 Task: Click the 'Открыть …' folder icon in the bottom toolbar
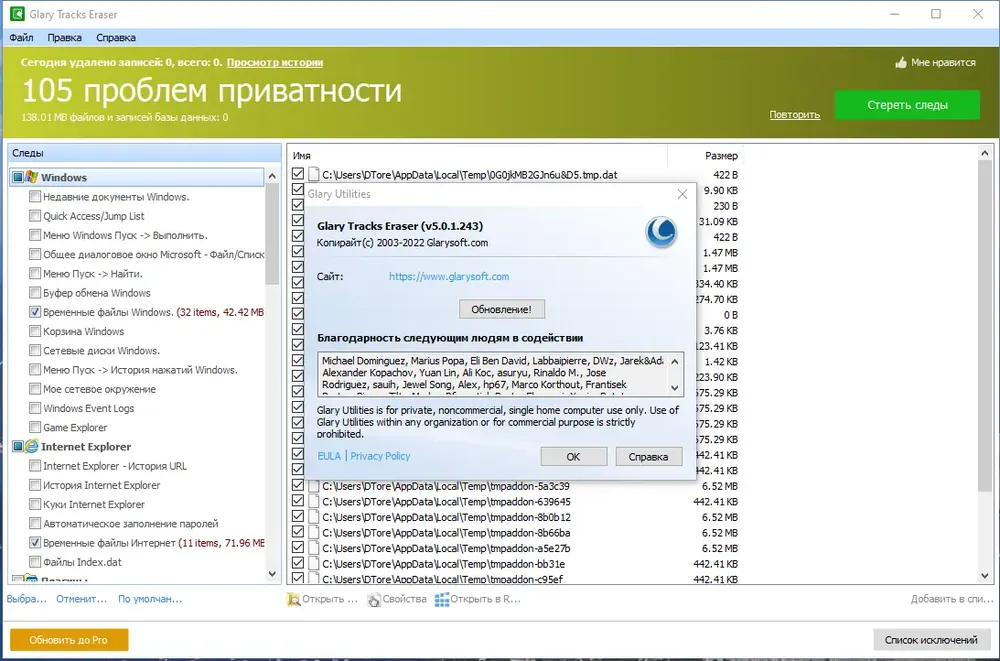pyautogui.click(x=293, y=599)
